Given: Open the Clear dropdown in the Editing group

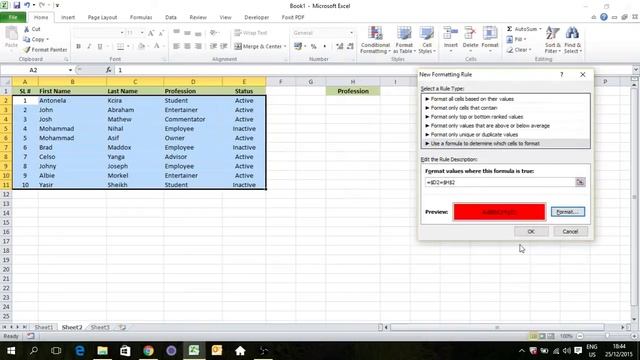Looking at the screenshot, I should click(530, 50).
